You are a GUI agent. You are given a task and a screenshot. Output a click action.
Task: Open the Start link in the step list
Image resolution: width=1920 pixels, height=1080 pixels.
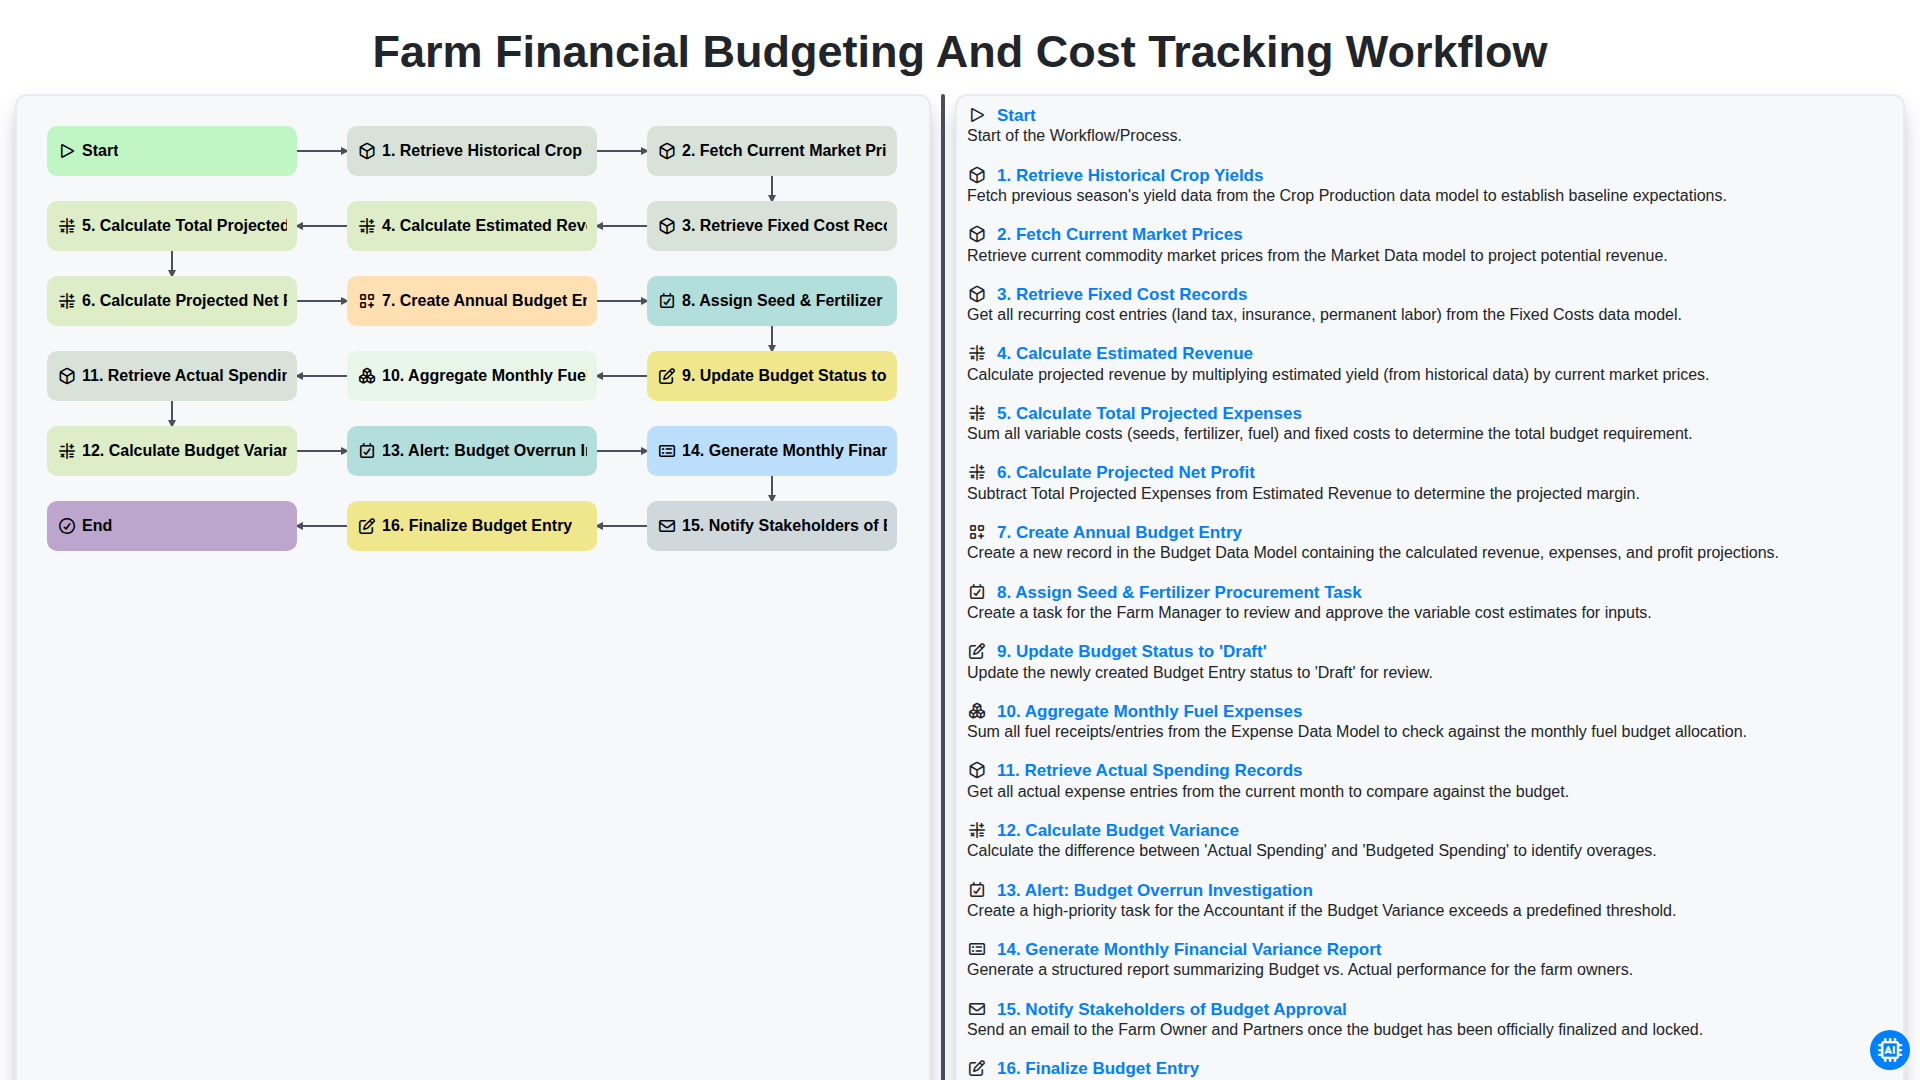(x=1016, y=116)
